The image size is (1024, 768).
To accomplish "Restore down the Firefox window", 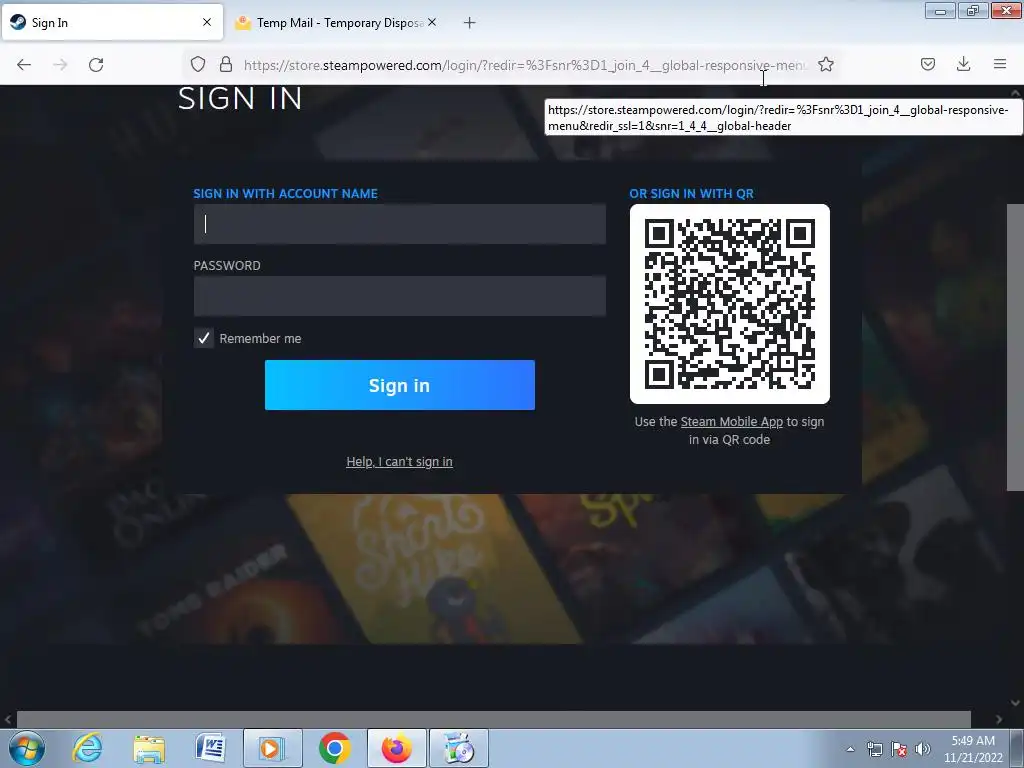I will pyautogui.click(x=972, y=11).
